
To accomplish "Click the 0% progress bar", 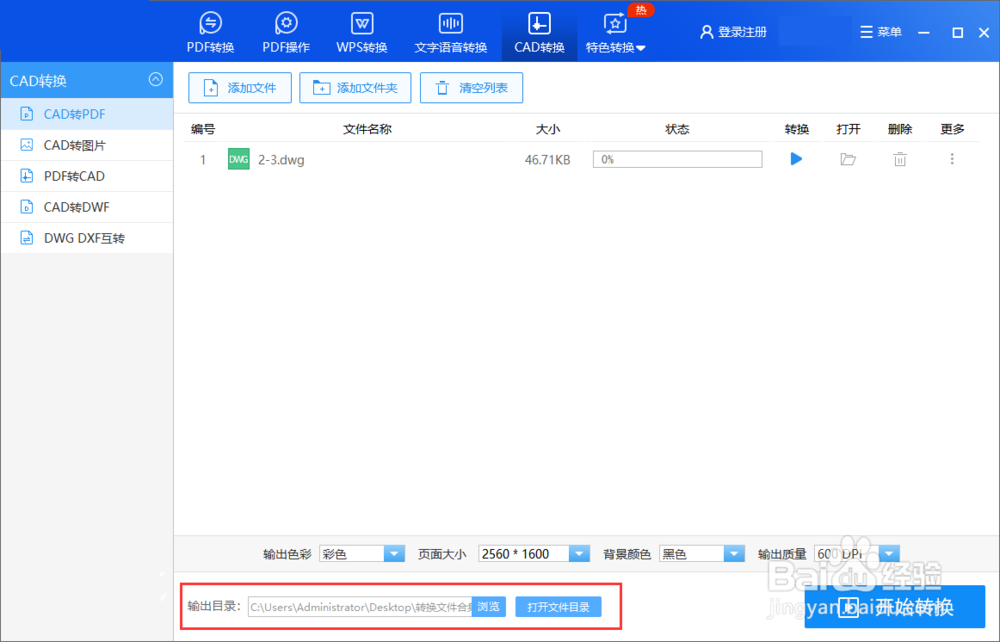I will [677, 159].
